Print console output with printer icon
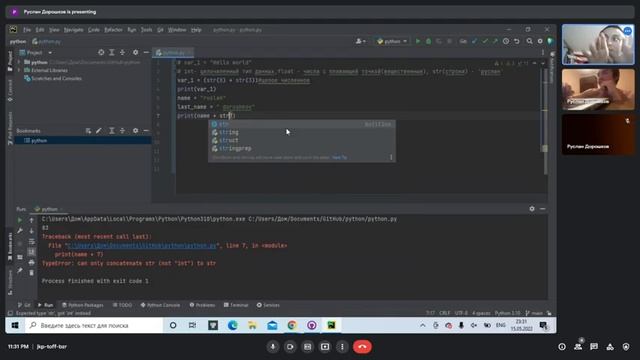640x360 pixels. click(31, 262)
